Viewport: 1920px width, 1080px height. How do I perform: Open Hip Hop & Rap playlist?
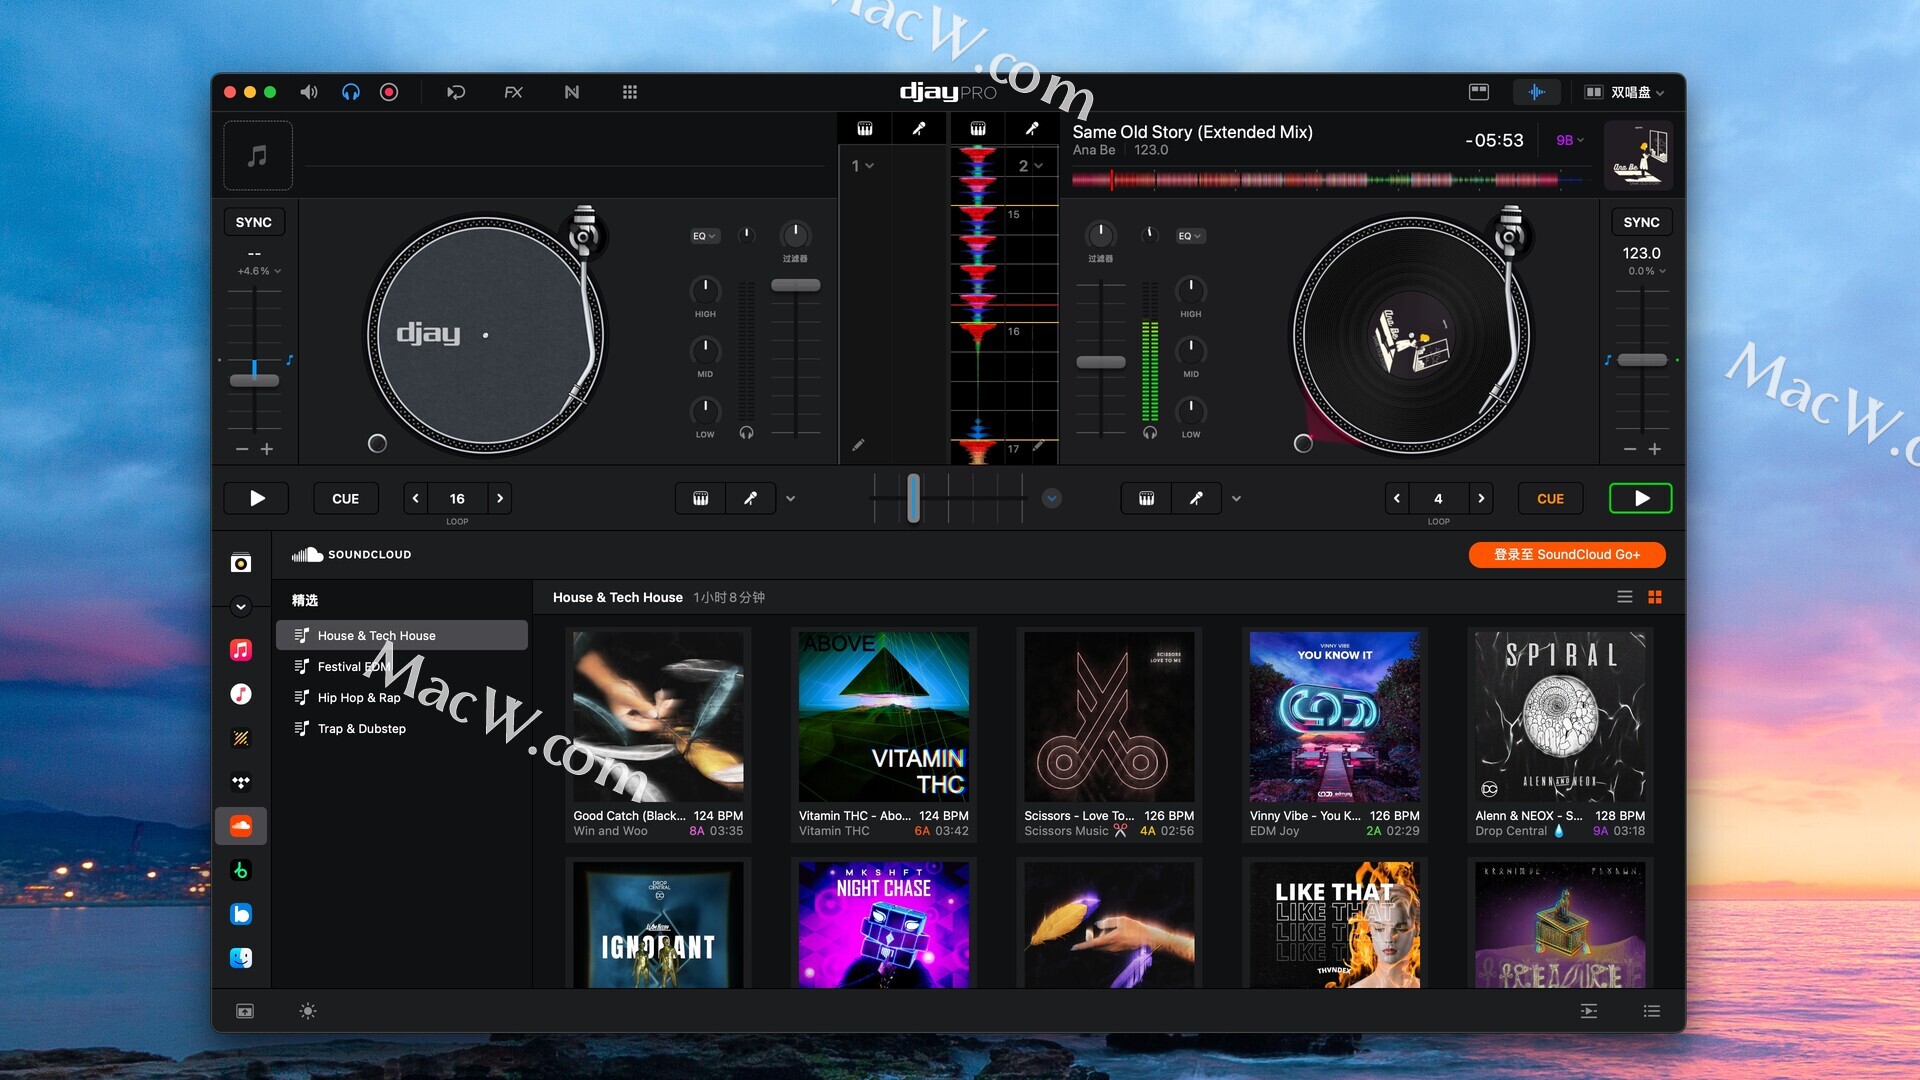pyautogui.click(x=402, y=697)
